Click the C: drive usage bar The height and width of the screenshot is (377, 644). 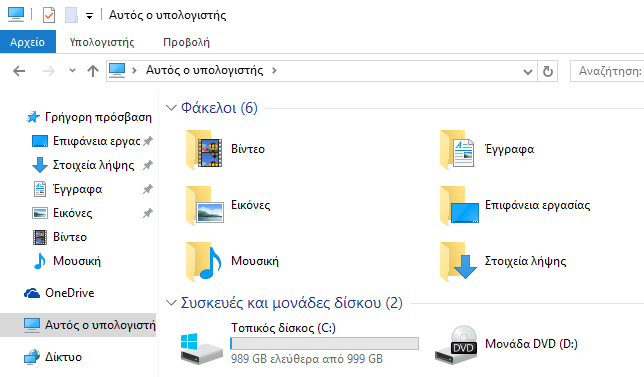(324, 343)
